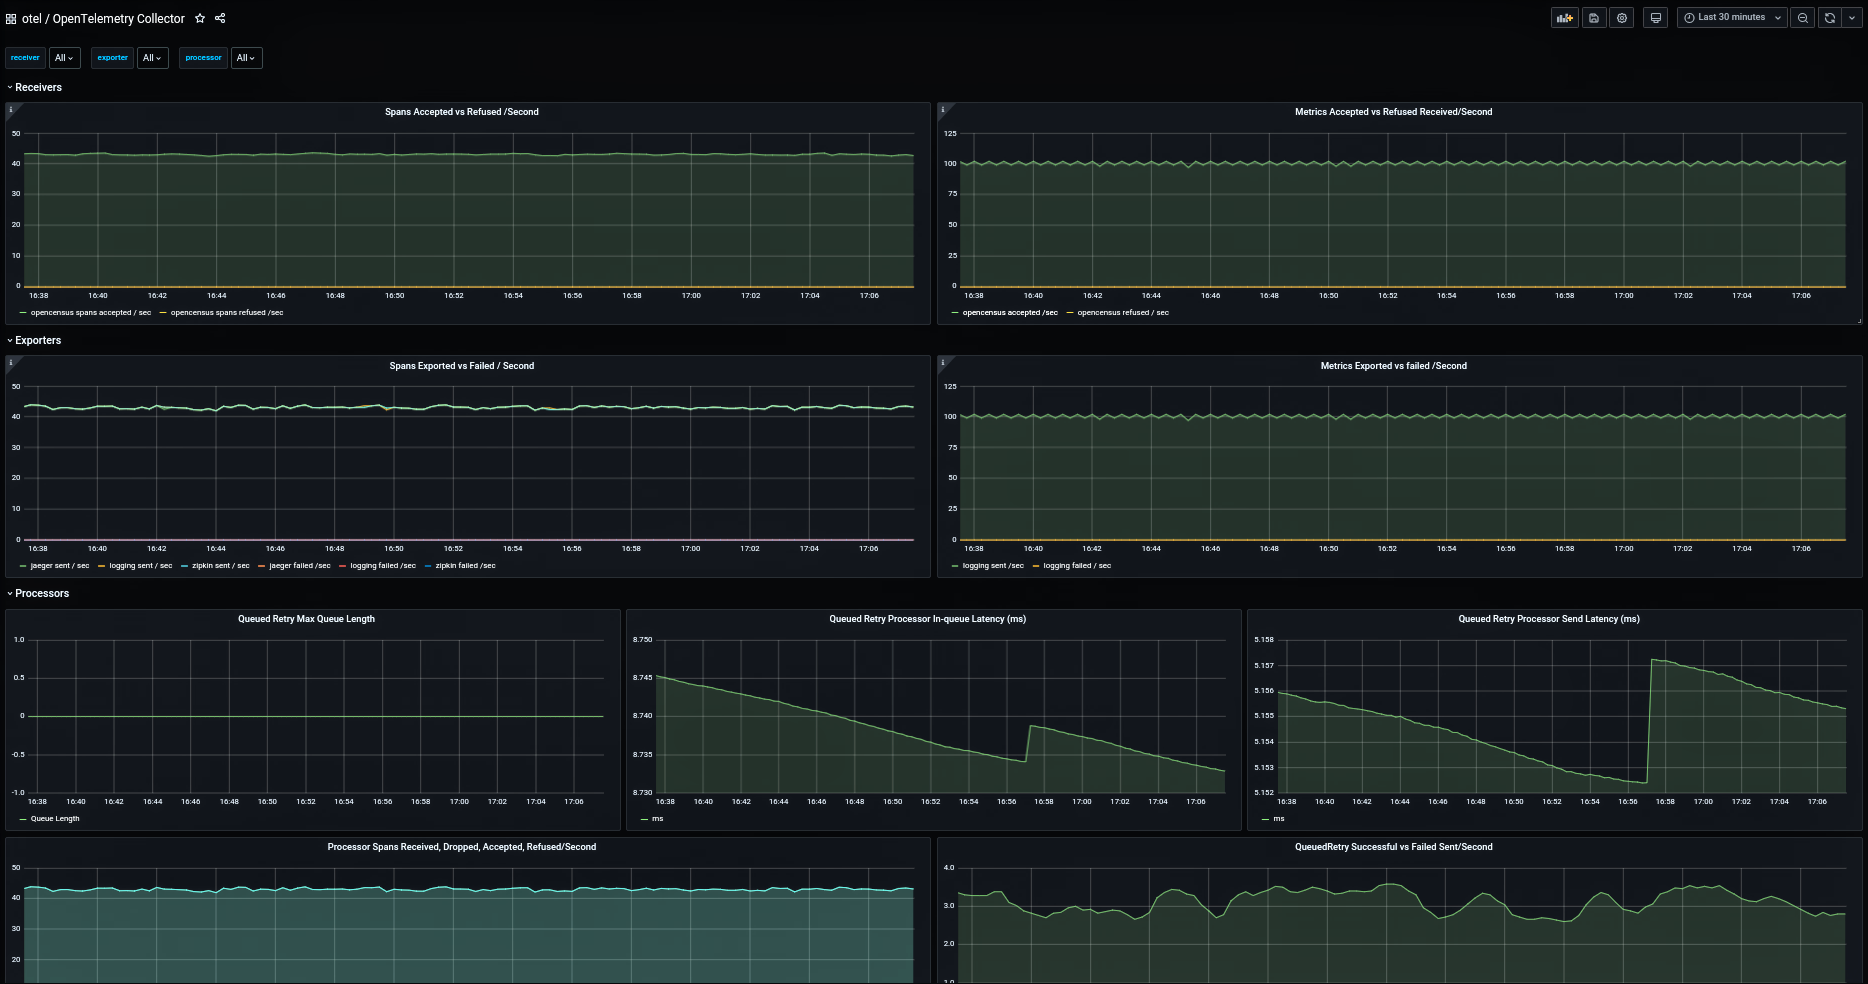Click the Save dashboard icon
Image resolution: width=1868 pixels, height=984 pixels.
click(x=1593, y=17)
